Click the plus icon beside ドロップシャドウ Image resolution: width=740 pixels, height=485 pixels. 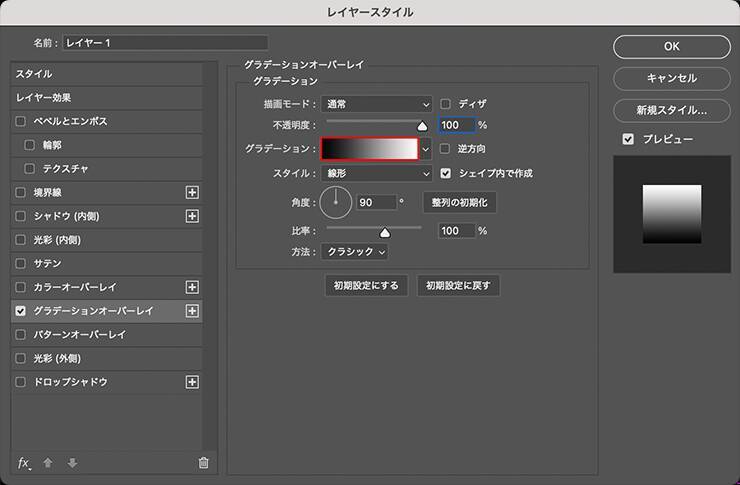[x=193, y=382]
